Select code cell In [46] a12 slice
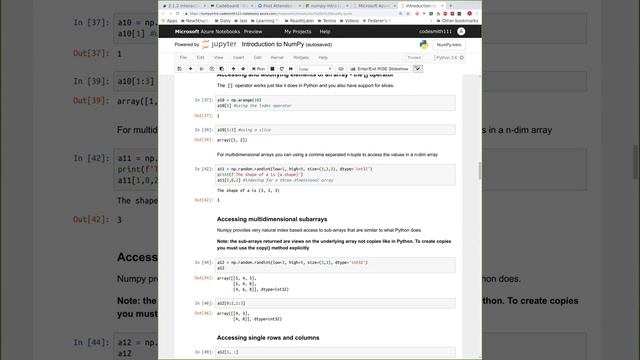This screenshot has height=360, width=640. click(x=335, y=303)
